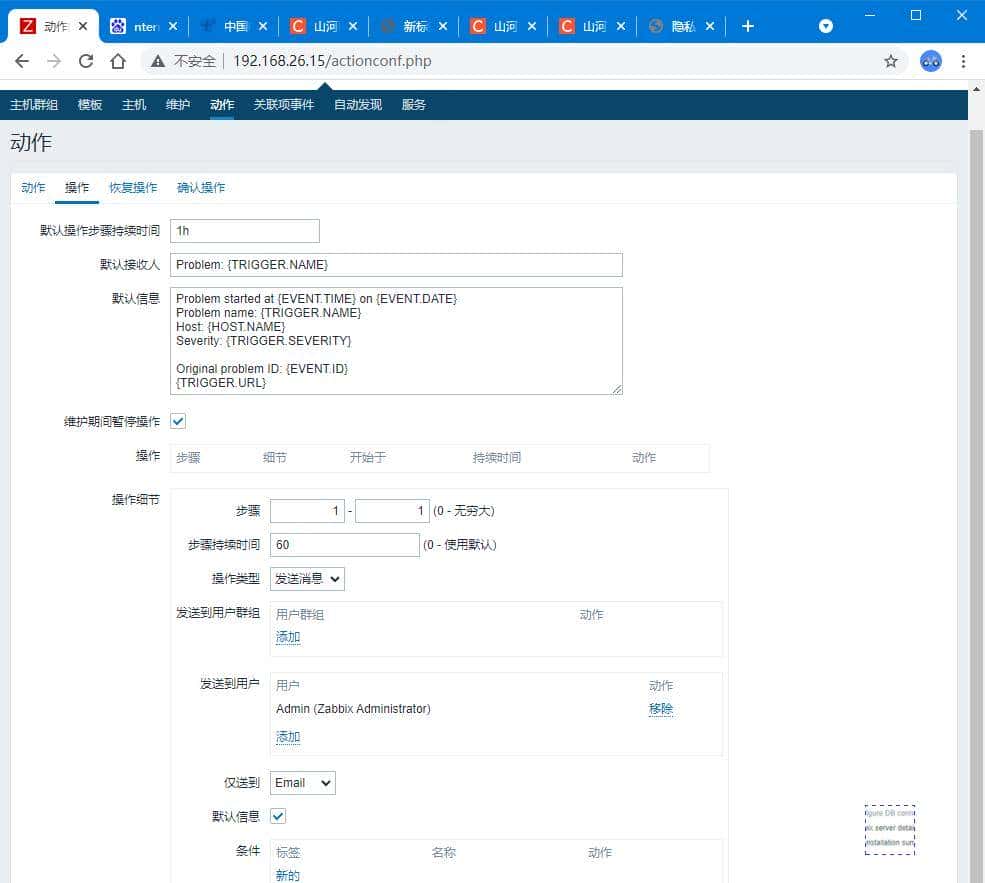Switch to the 恢复操作 tab
985x883 pixels.
(134, 187)
